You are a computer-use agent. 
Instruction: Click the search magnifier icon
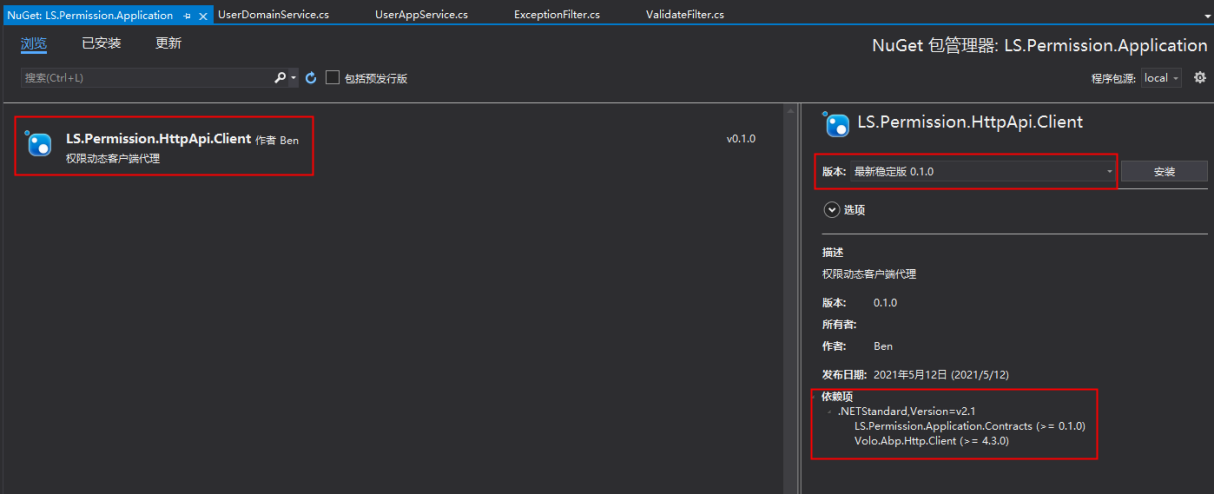(280, 78)
